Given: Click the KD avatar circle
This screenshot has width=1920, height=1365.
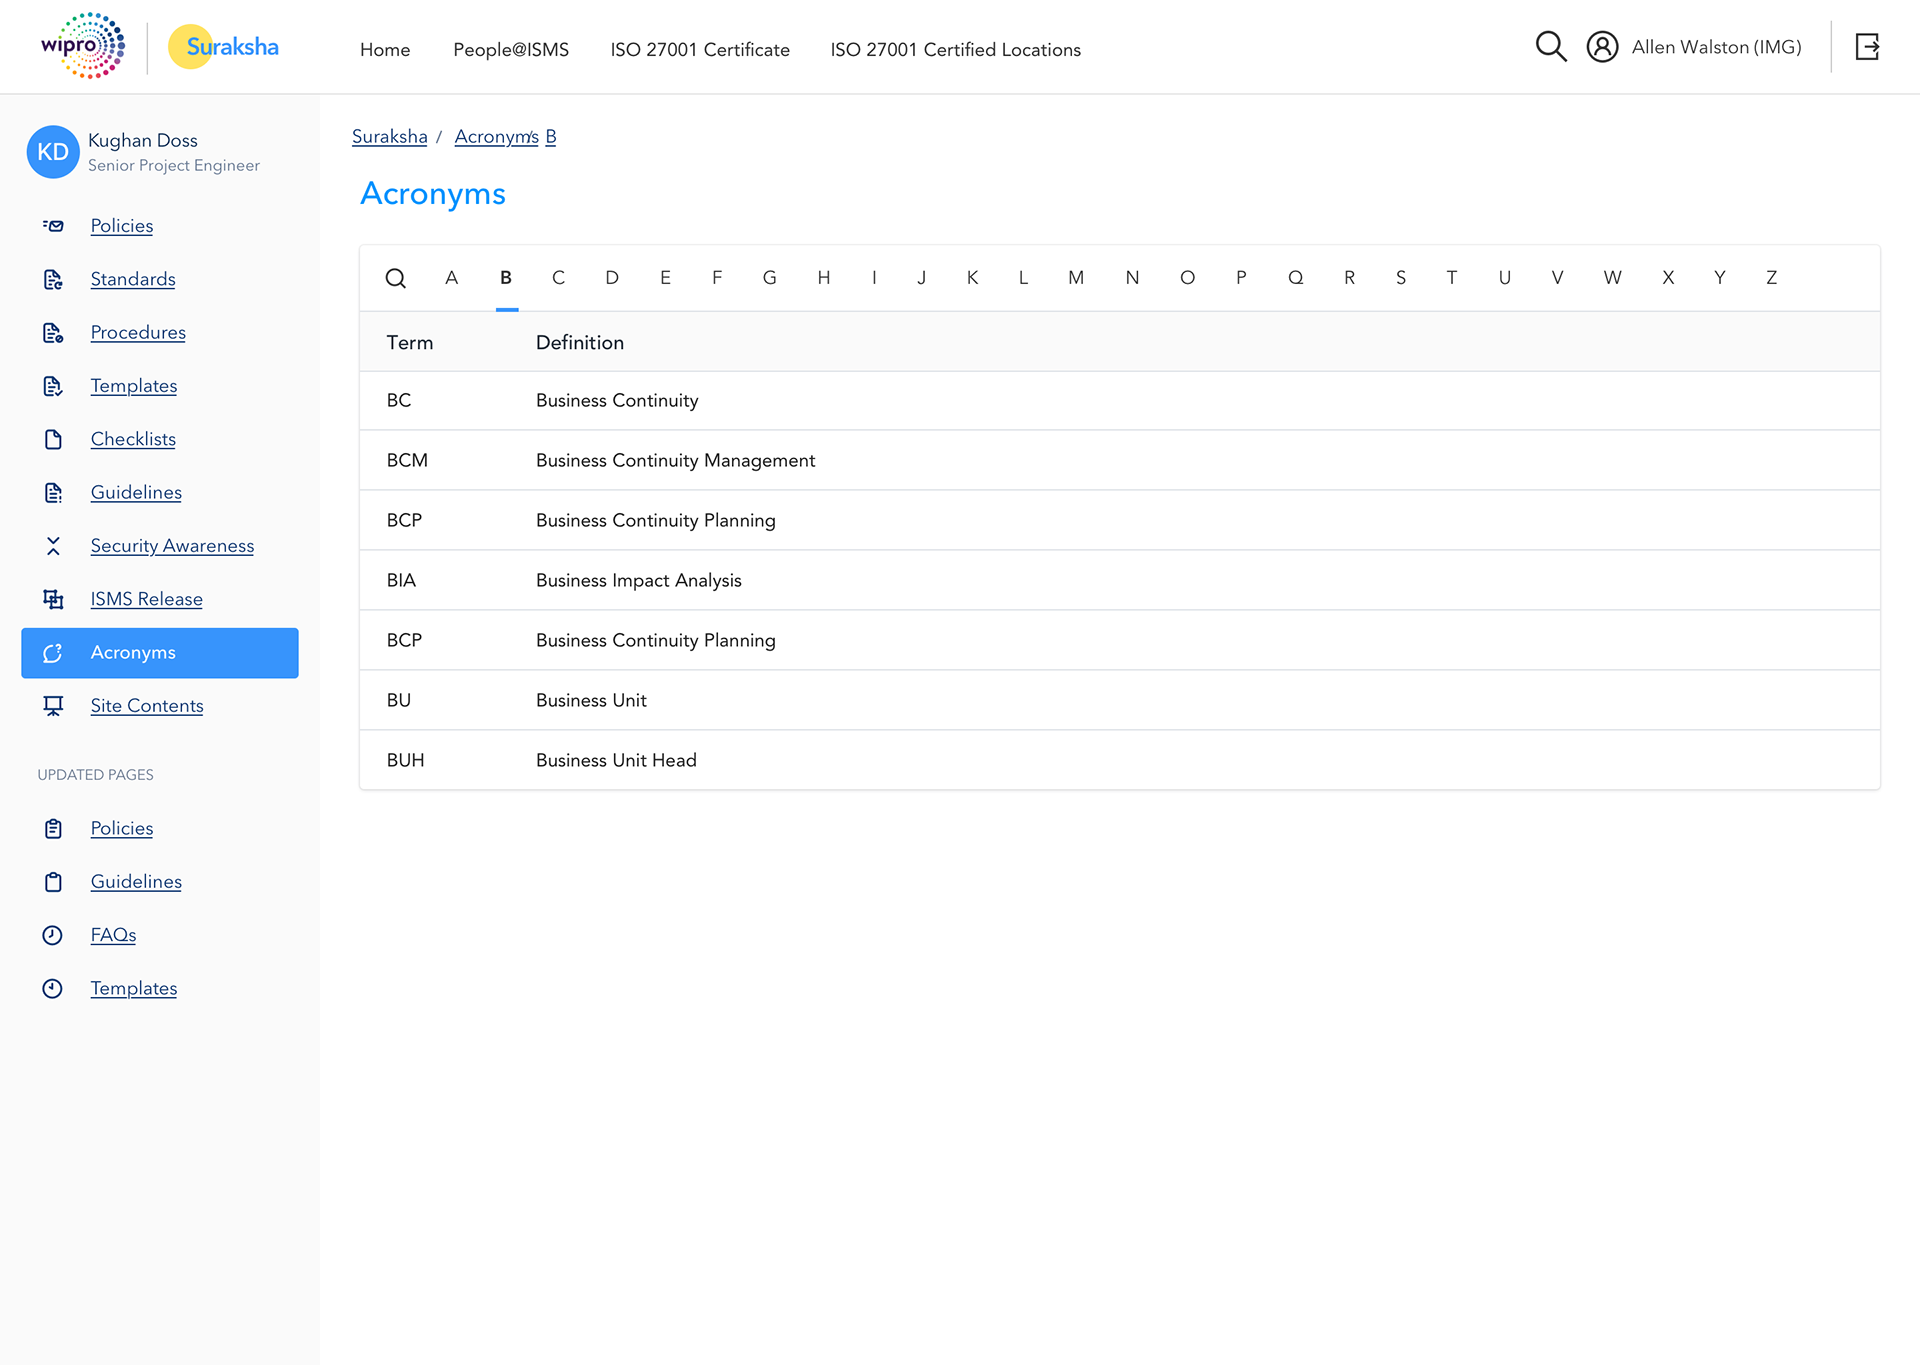Looking at the screenshot, I should point(53,152).
